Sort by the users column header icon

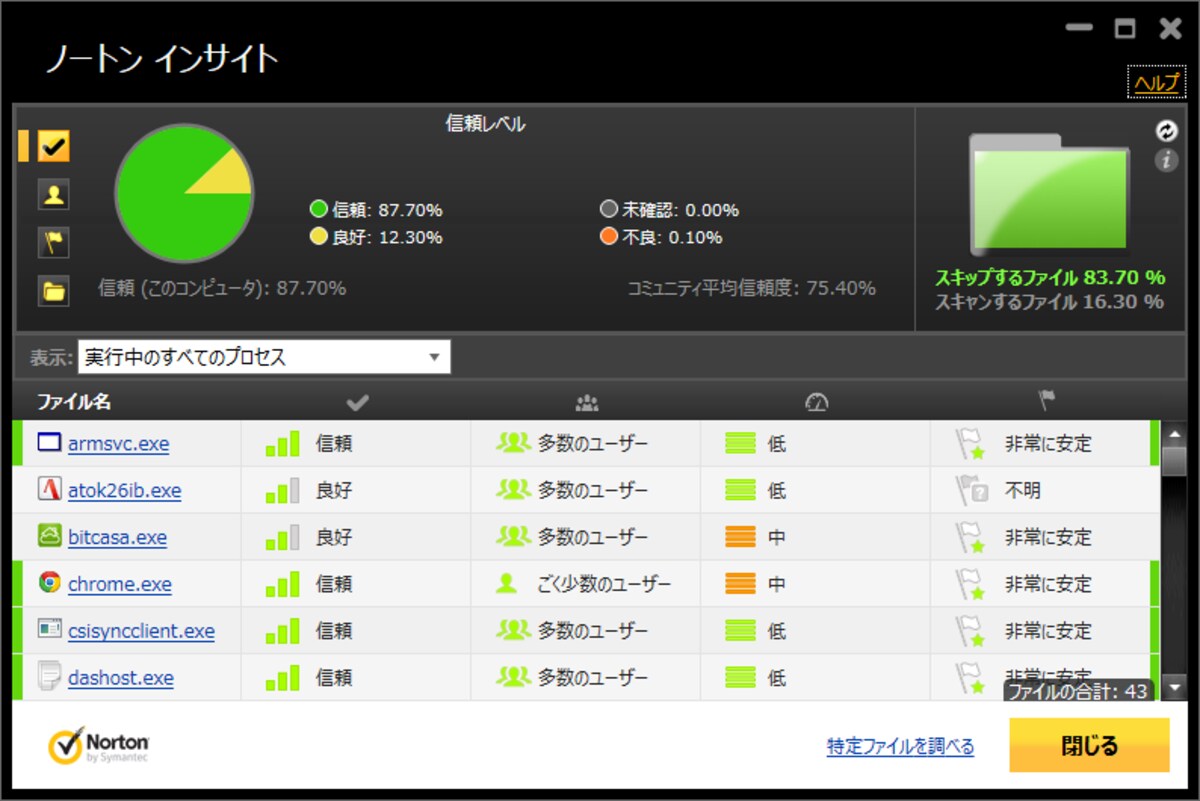click(x=587, y=403)
